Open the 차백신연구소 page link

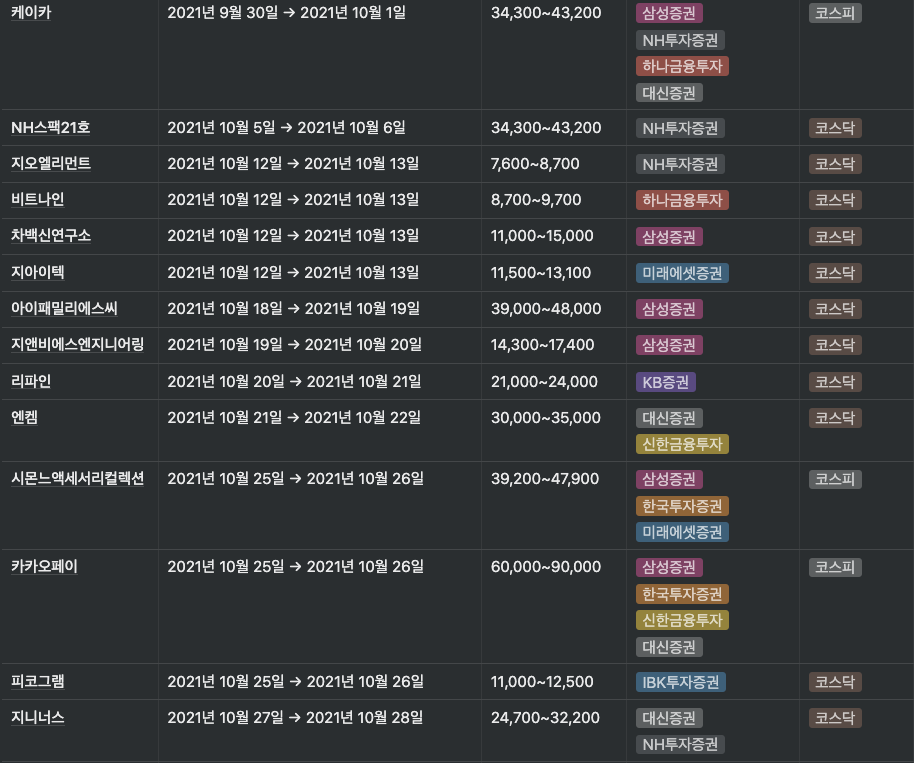51,235
